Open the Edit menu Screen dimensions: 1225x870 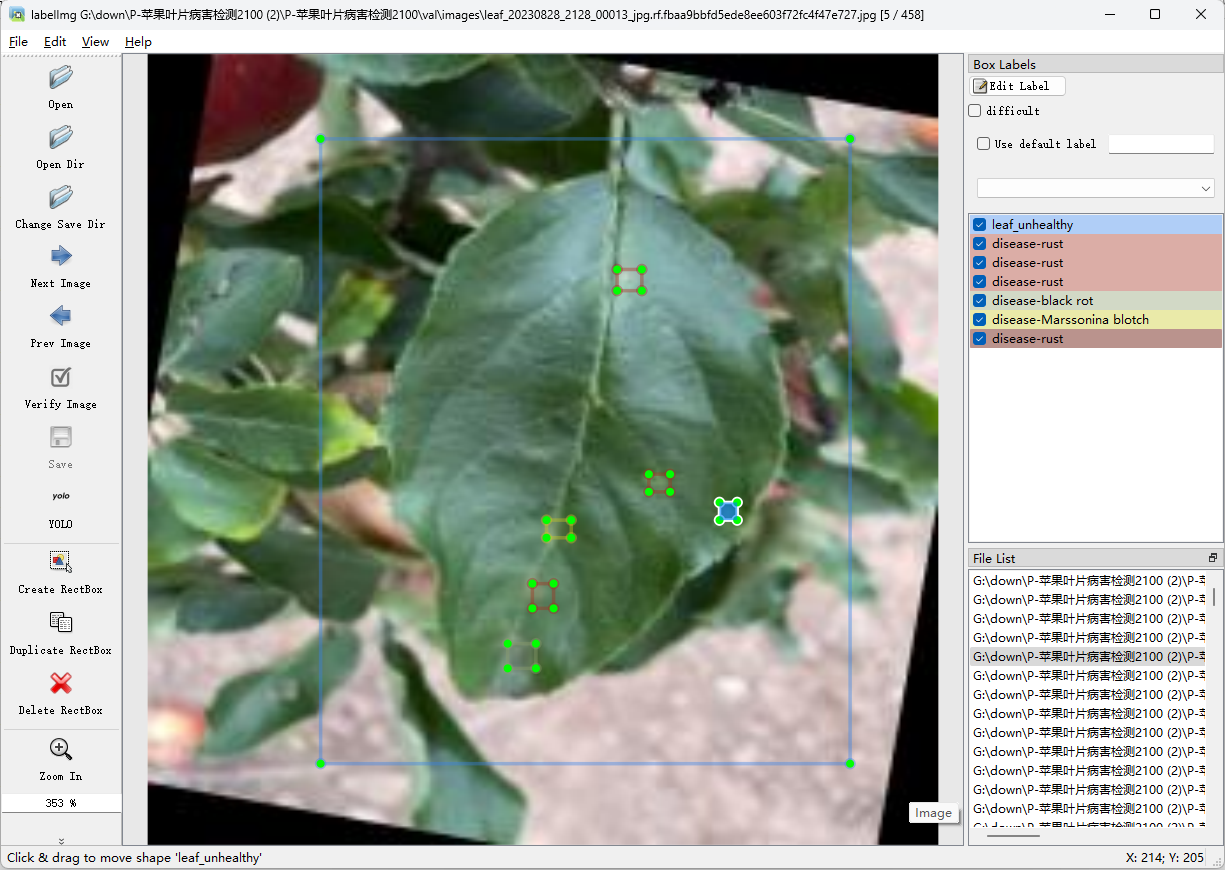pos(55,42)
